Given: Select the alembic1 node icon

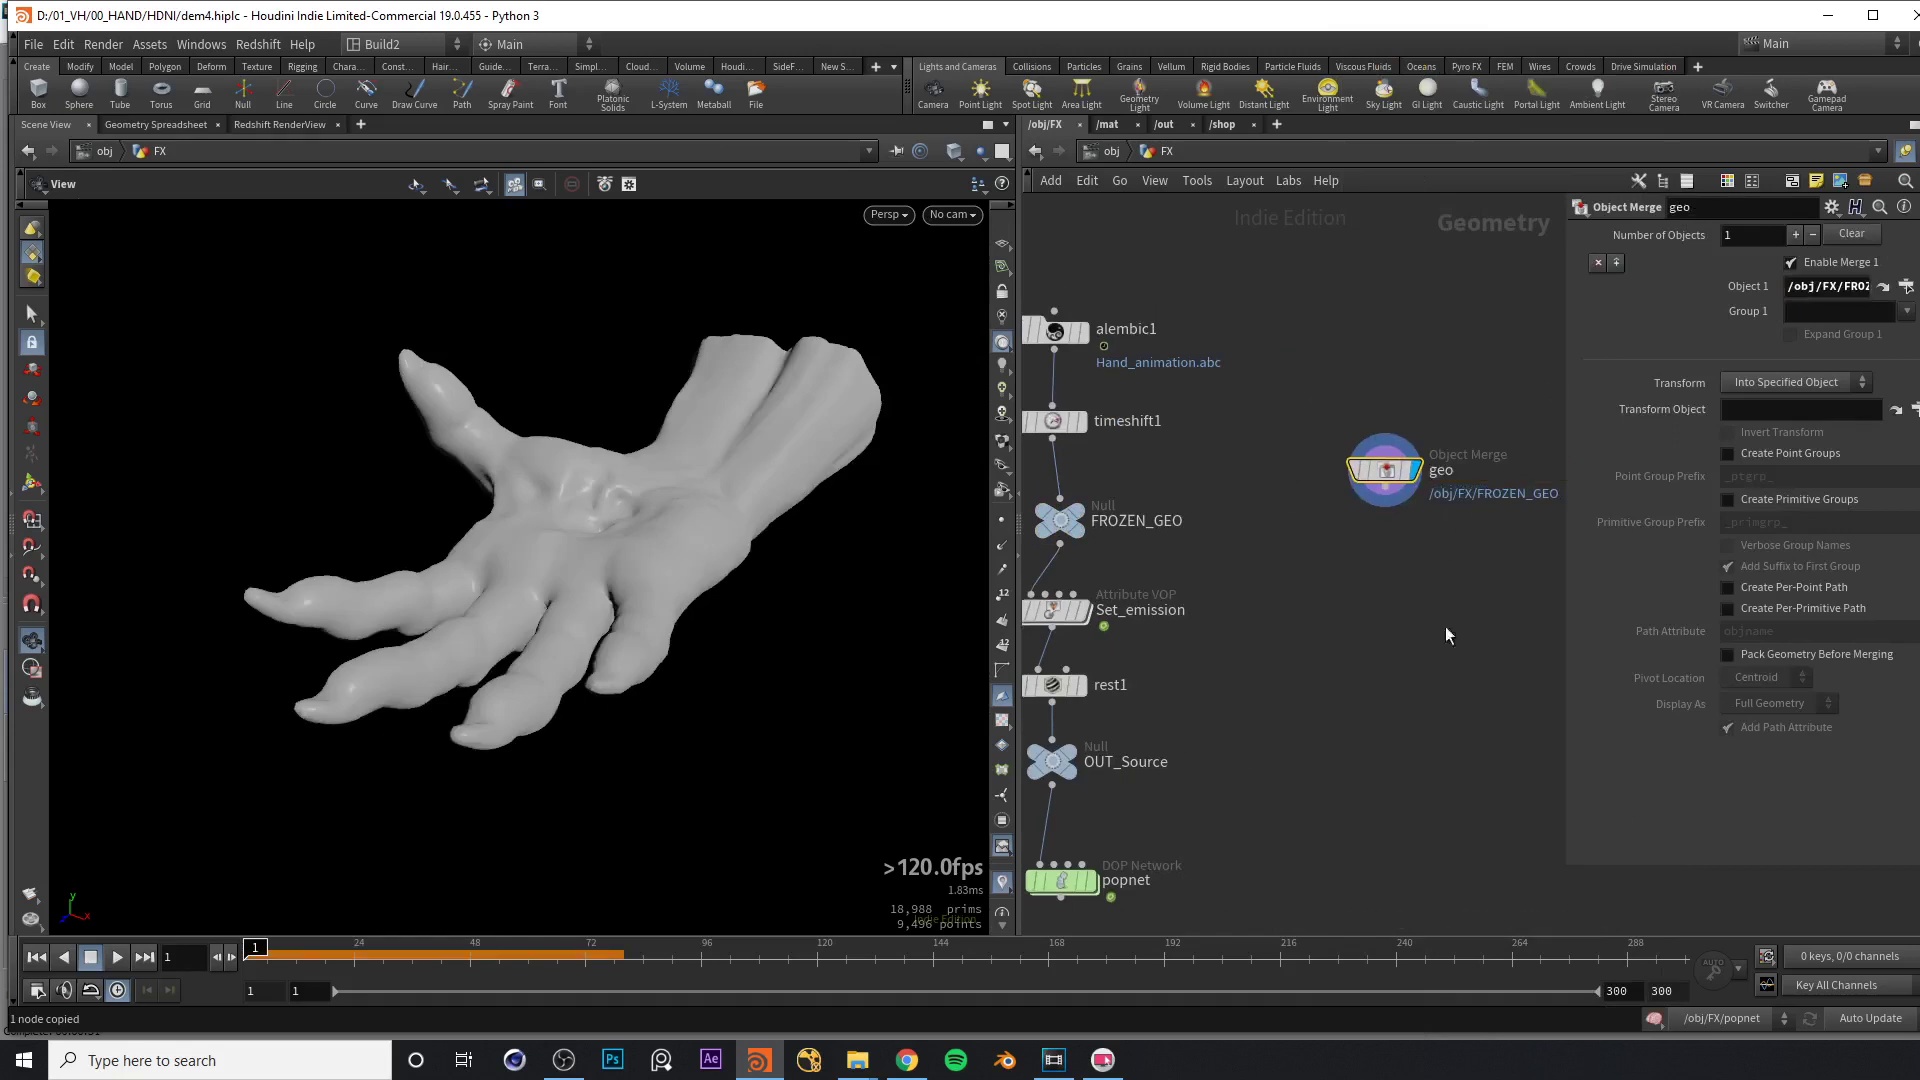Looking at the screenshot, I should [x=1055, y=332].
